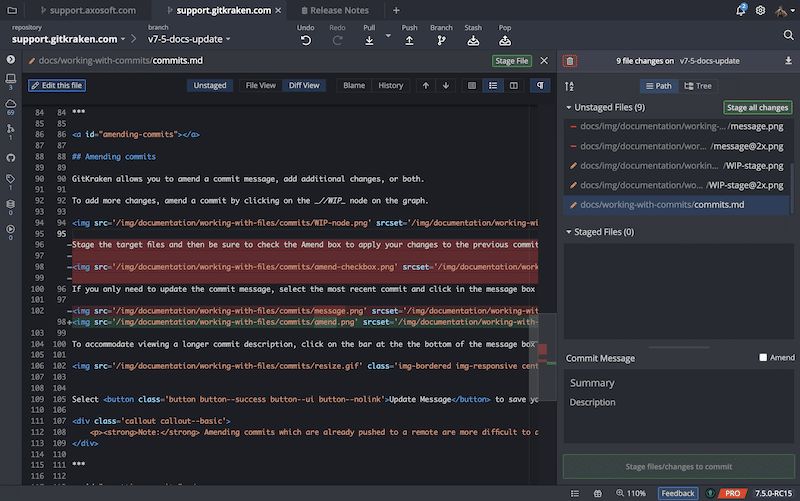
Task: Collapse the Staged Files section
Action: (x=568, y=232)
